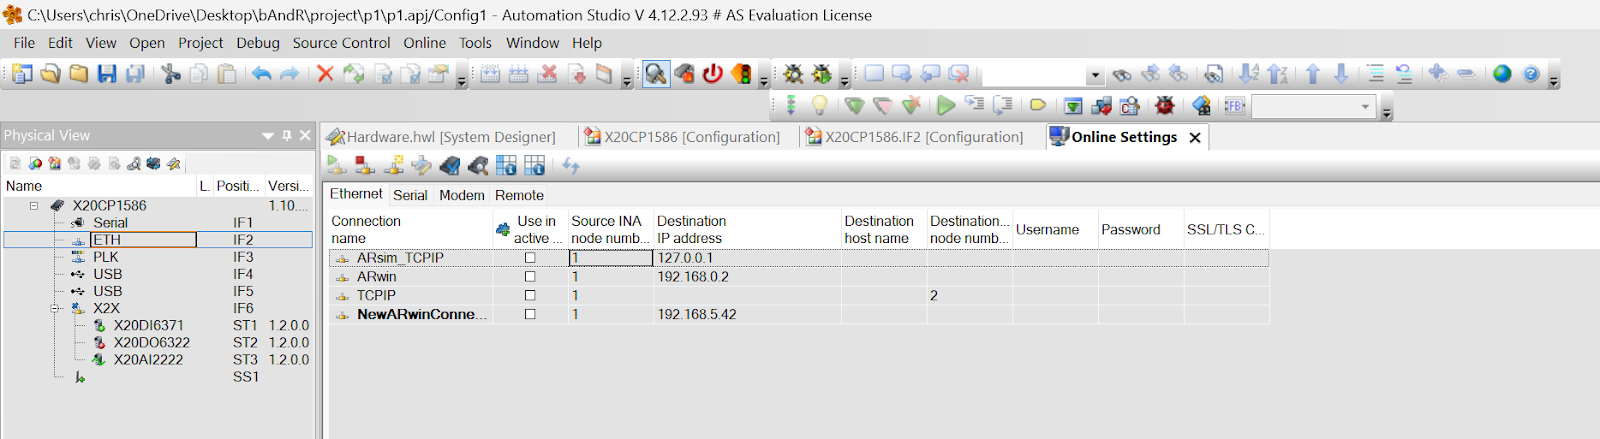Open the Tools menu

click(x=475, y=43)
